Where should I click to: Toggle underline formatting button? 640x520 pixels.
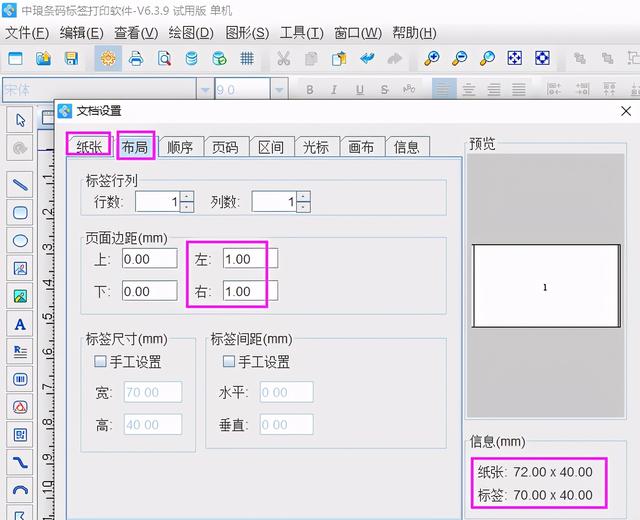coord(360,89)
